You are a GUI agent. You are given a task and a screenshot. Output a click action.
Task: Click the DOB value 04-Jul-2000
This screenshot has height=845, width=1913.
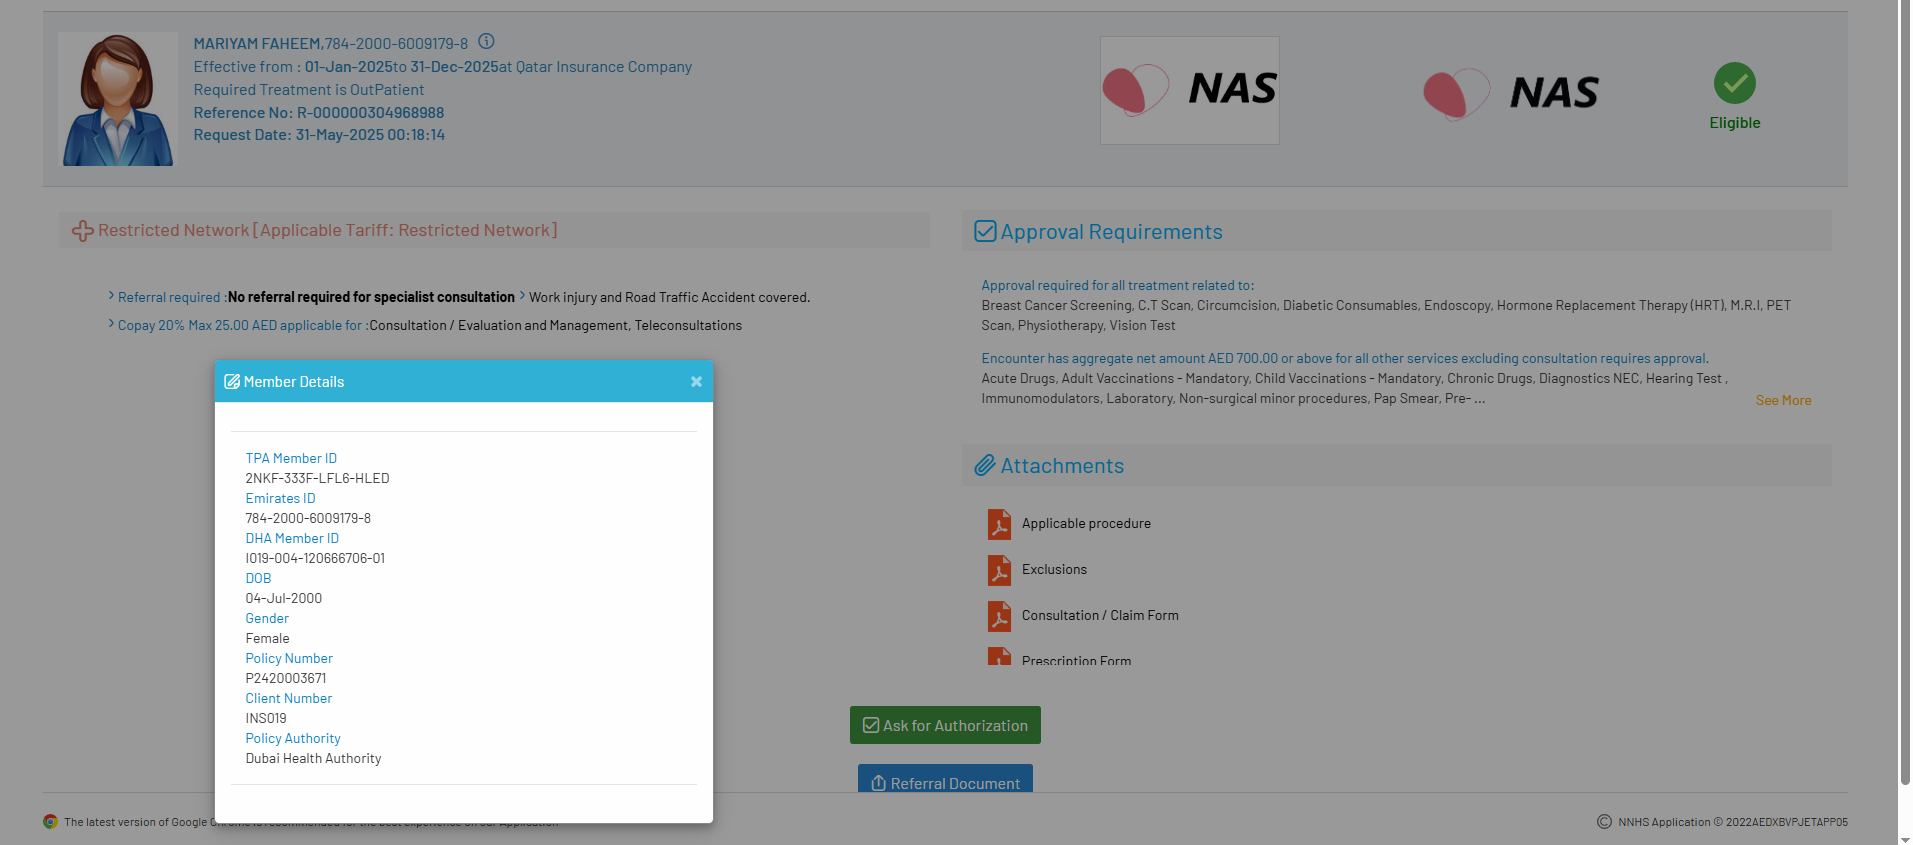(x=283, y=598)
